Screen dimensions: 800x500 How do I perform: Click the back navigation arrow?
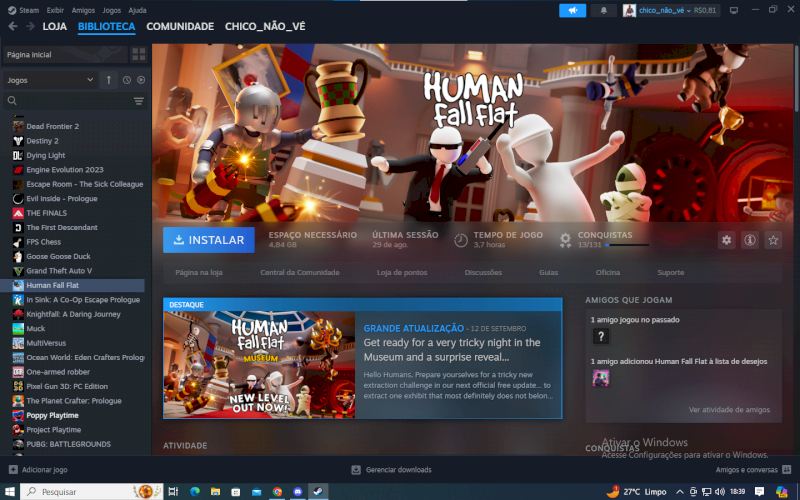[13, 26]
